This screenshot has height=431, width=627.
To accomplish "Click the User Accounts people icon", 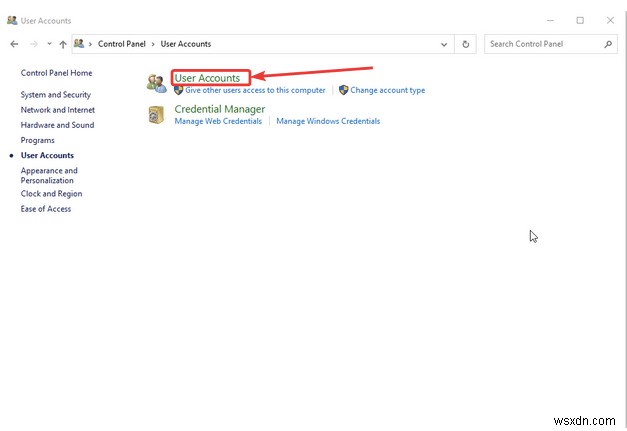I will [156, 84].
